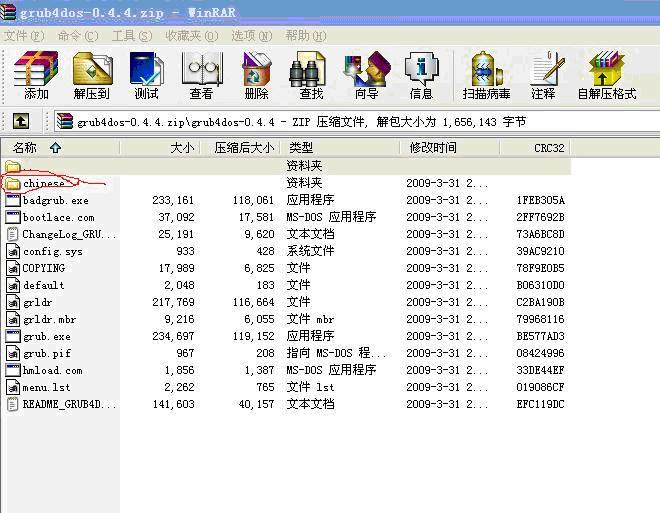The height and width of the screenshot is (513, 660).
Task: Sort by 名称 column header
Action: click(x=61, y=148)
